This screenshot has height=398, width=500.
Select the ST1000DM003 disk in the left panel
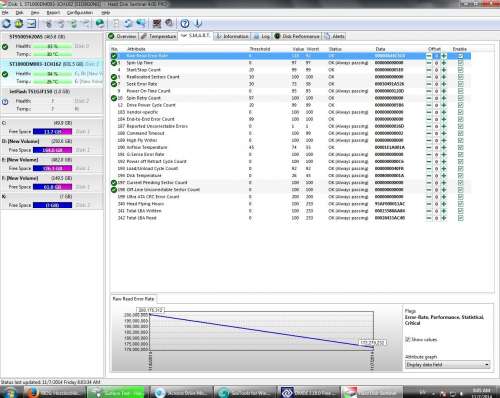[52, 73]
